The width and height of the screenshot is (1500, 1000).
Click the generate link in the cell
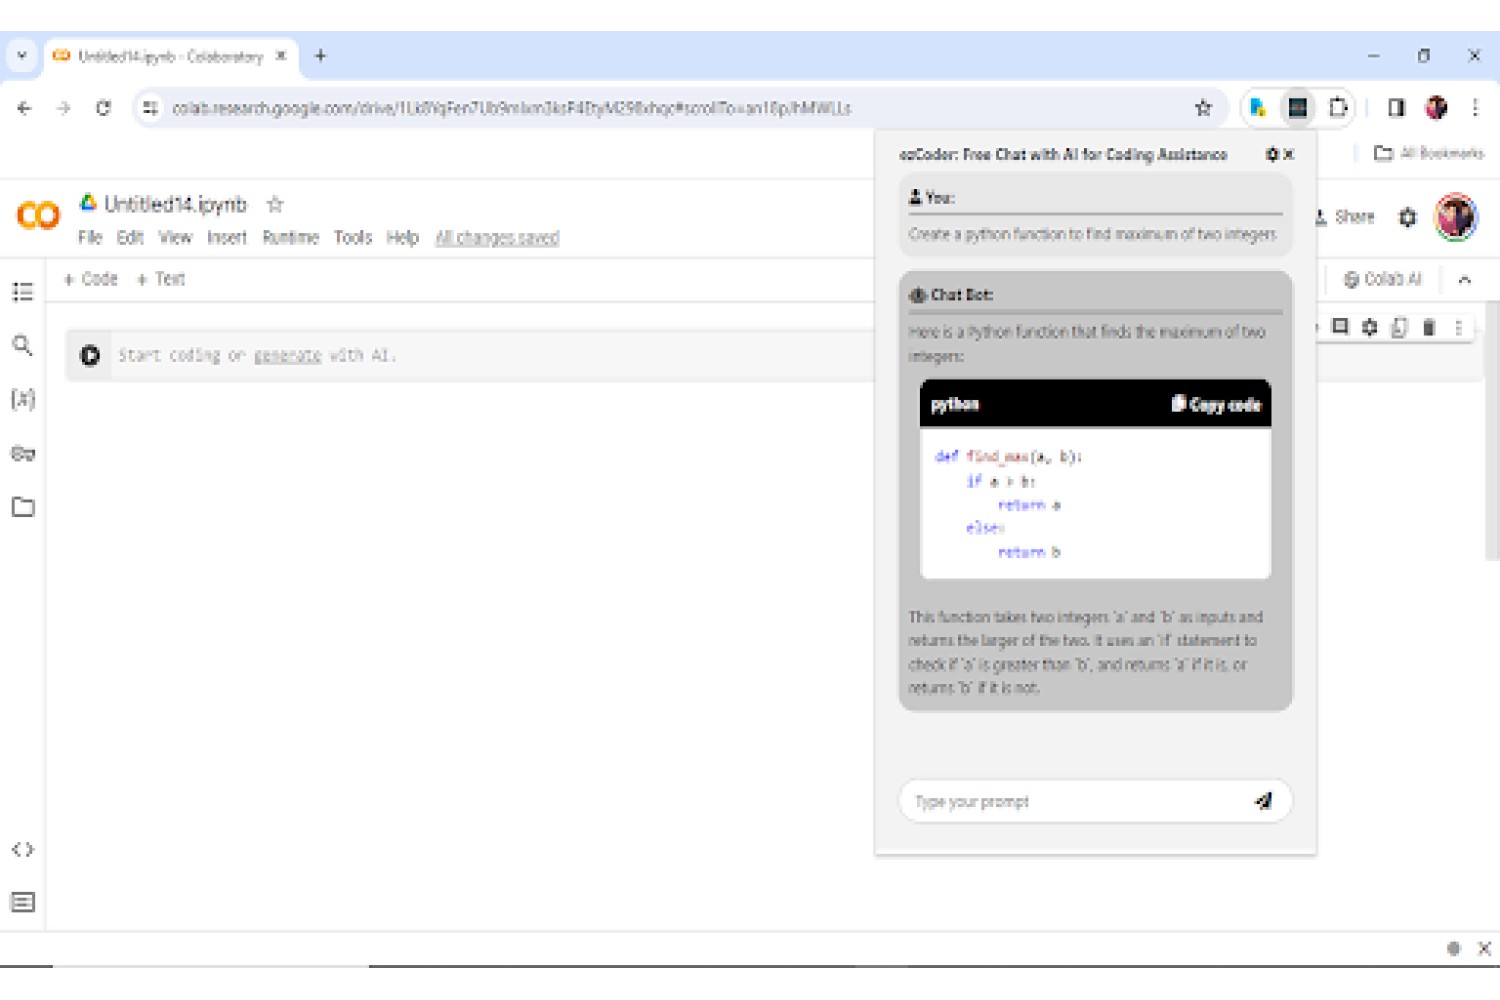287,355
